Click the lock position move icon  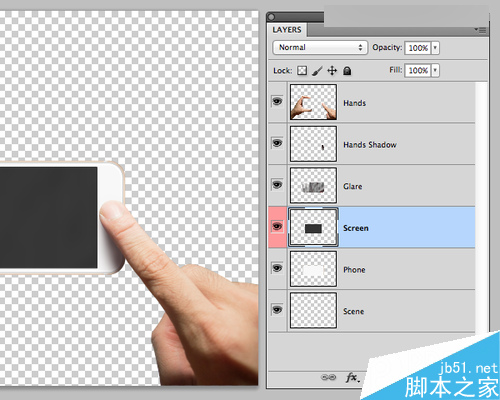(x=332, y=71)
